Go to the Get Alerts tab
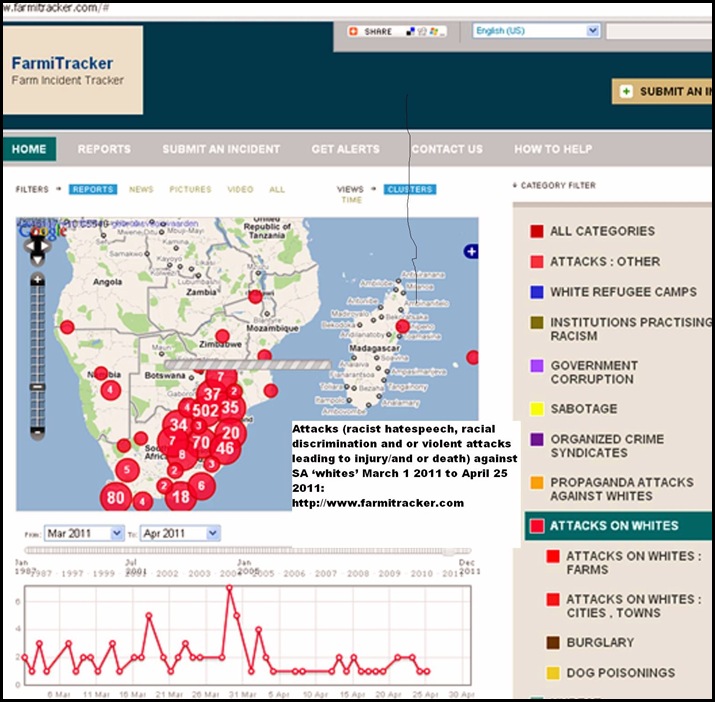This screenshot has height=702, width=715. click(x=346, y=149)
